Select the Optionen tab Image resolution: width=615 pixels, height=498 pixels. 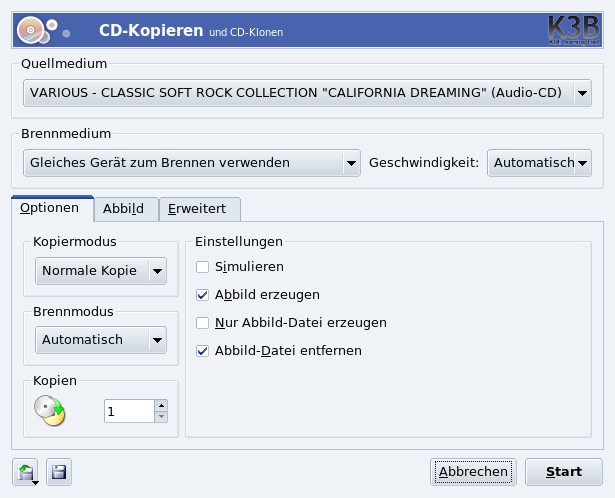(x=50, y=208)
